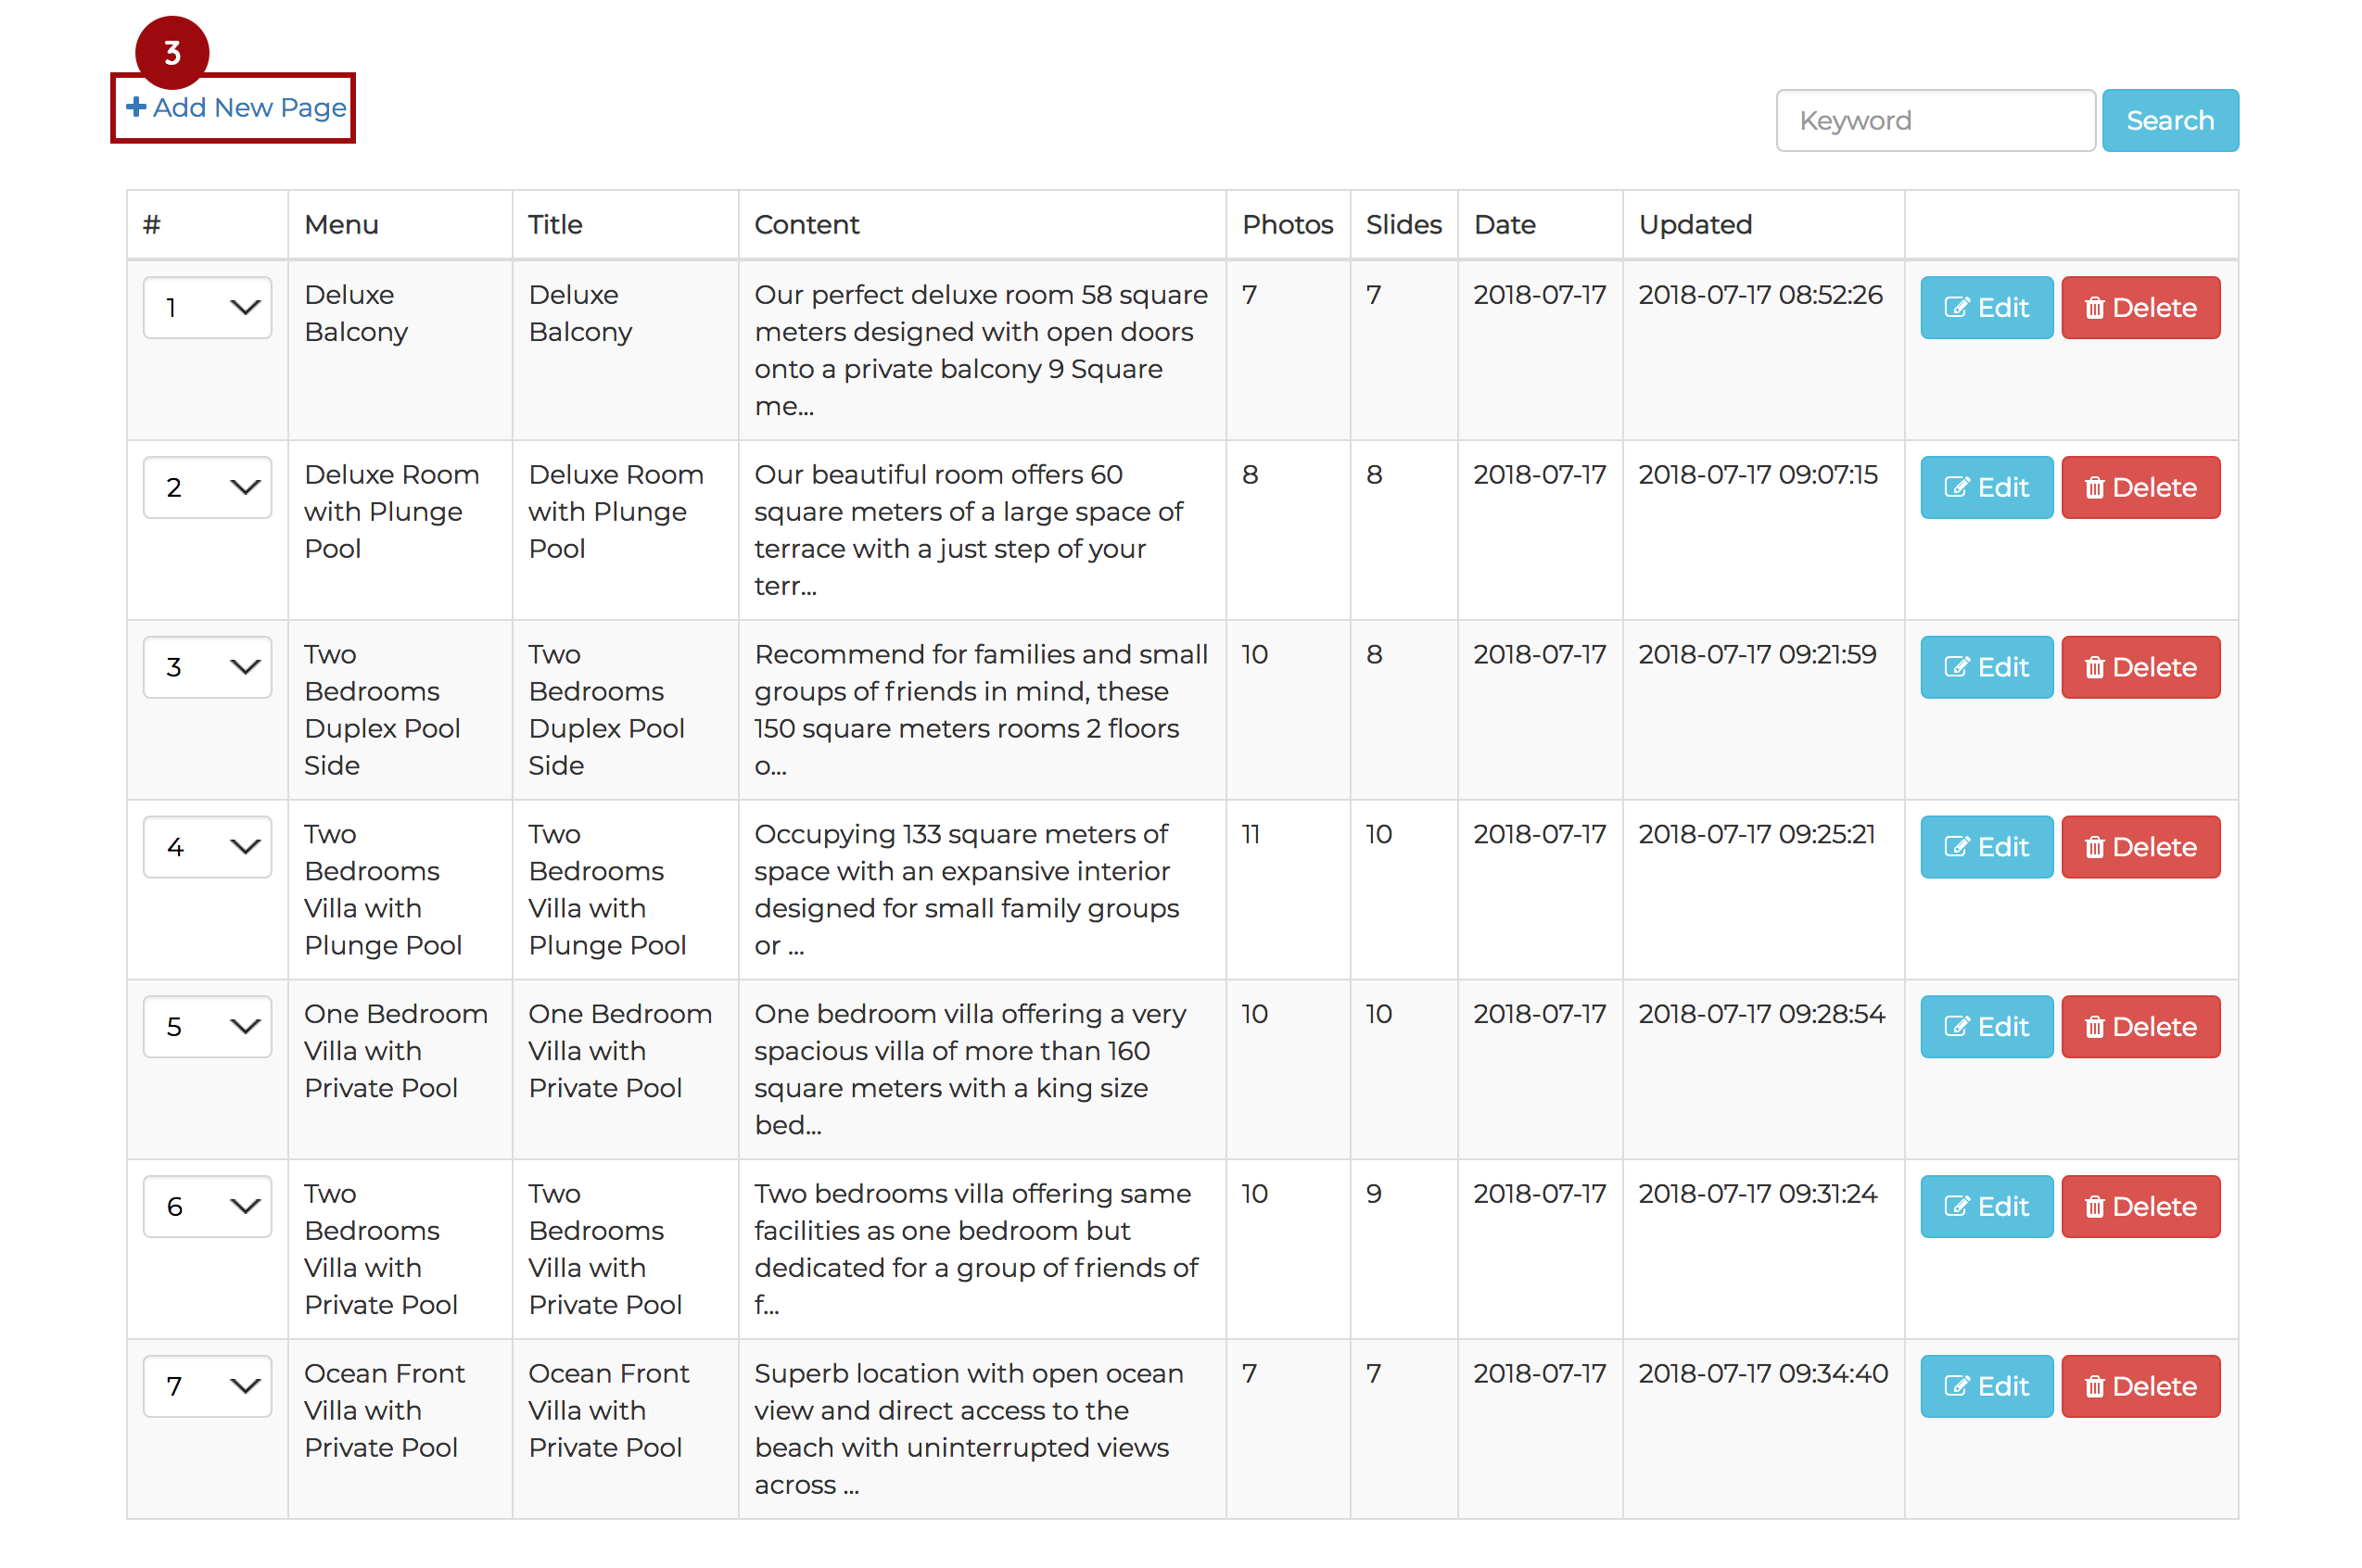Edit the Deluxe Balcony page
Screen dimensions: 2362x1568
pos(1986,307)
